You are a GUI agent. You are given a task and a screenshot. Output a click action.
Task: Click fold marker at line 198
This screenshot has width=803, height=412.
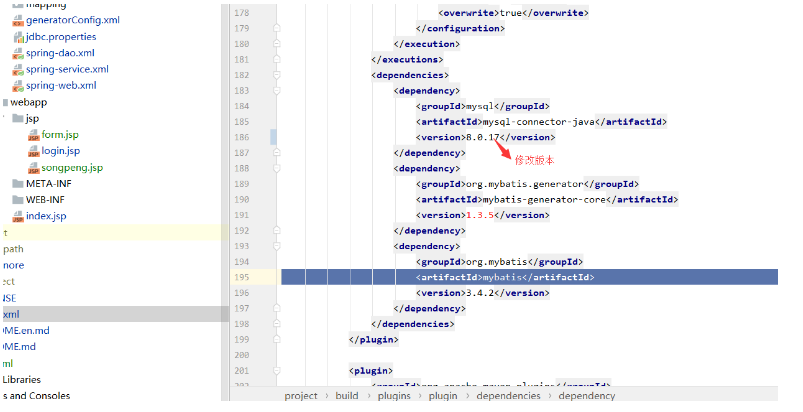[277, 324]
